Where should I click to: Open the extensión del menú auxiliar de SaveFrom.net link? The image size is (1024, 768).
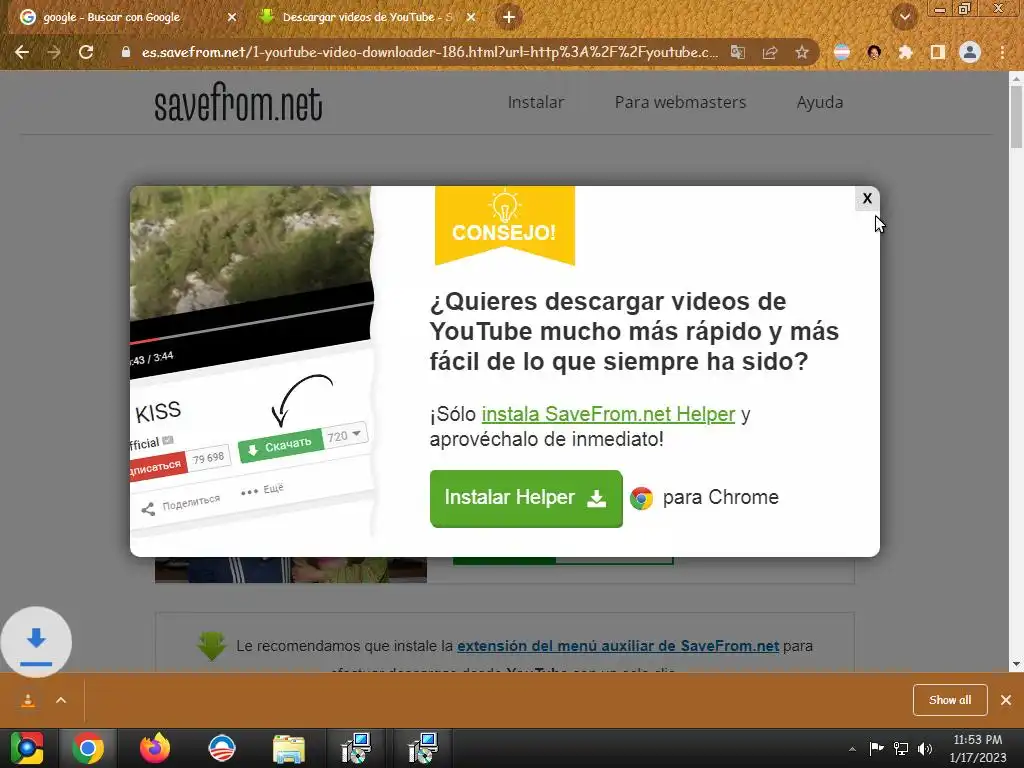(x=618, y=646)
